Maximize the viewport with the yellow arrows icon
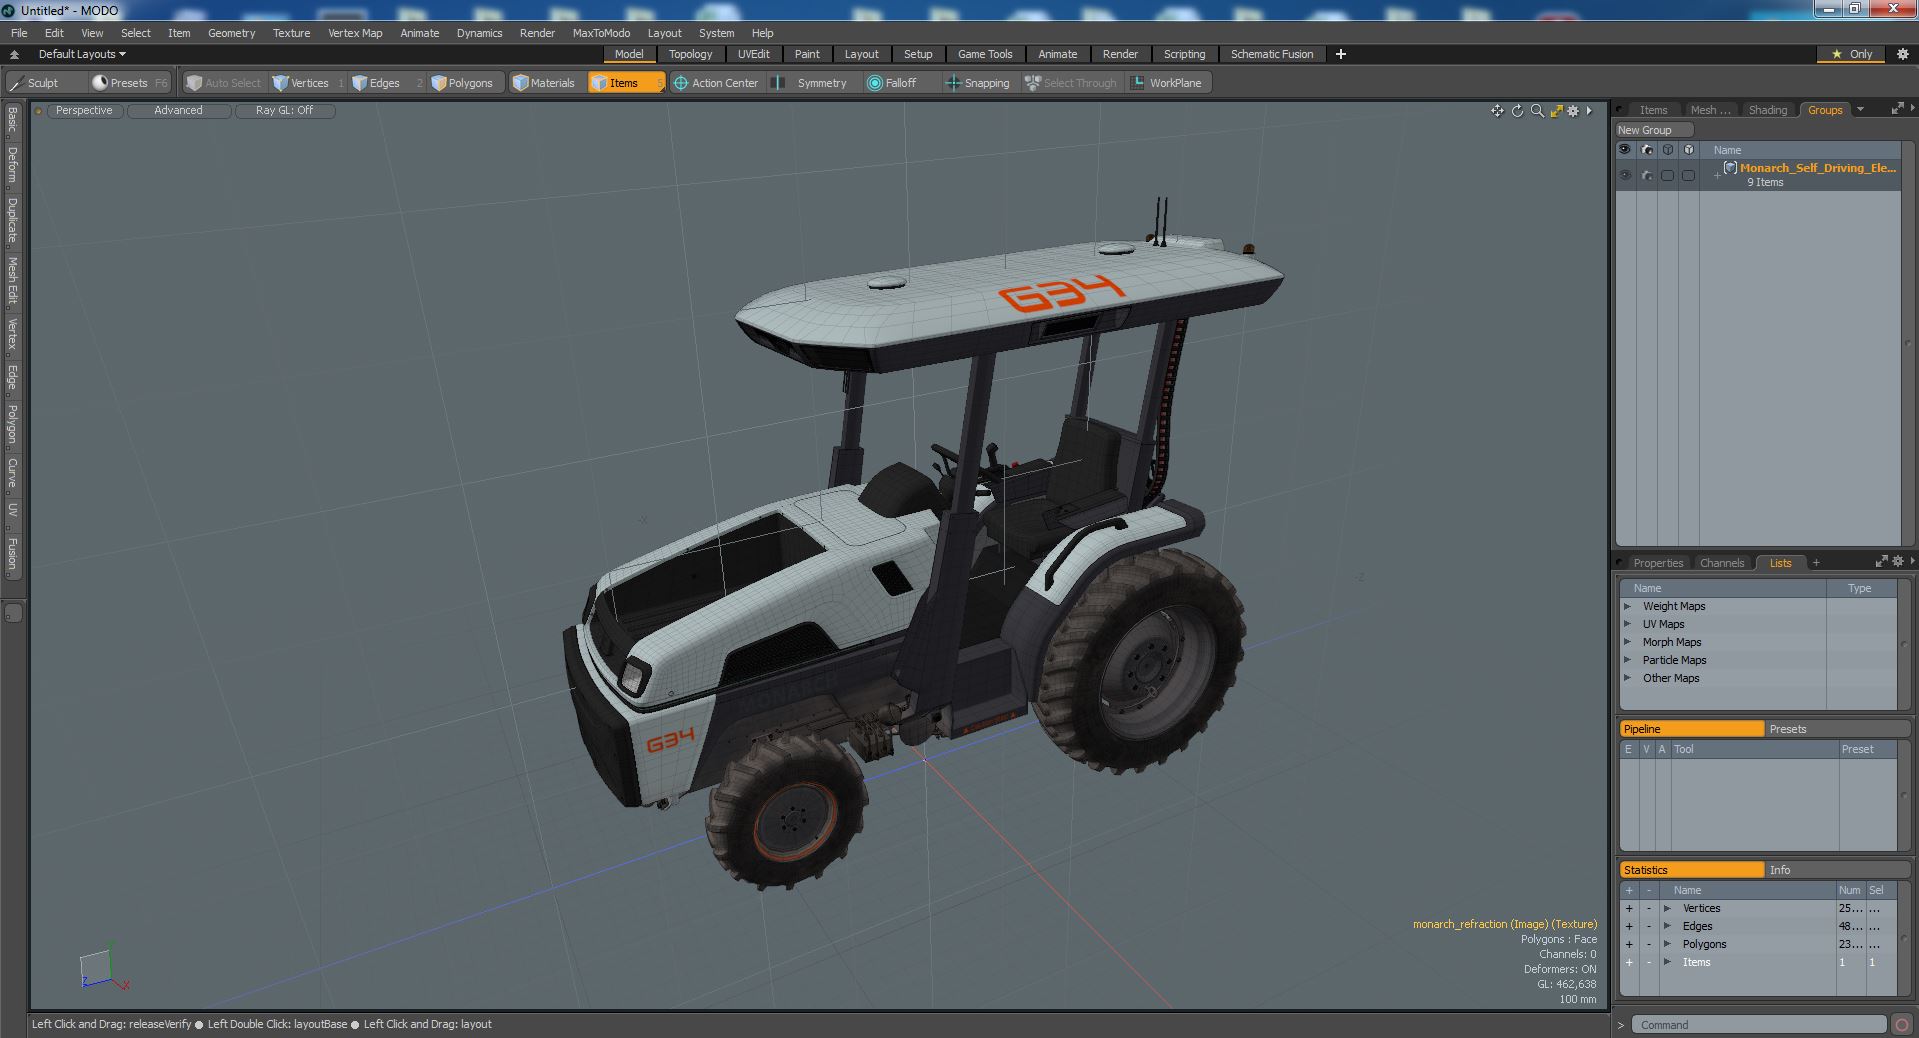Image resolution: width=1919 pixels, height=1038 pixels. click(1556, 111)
